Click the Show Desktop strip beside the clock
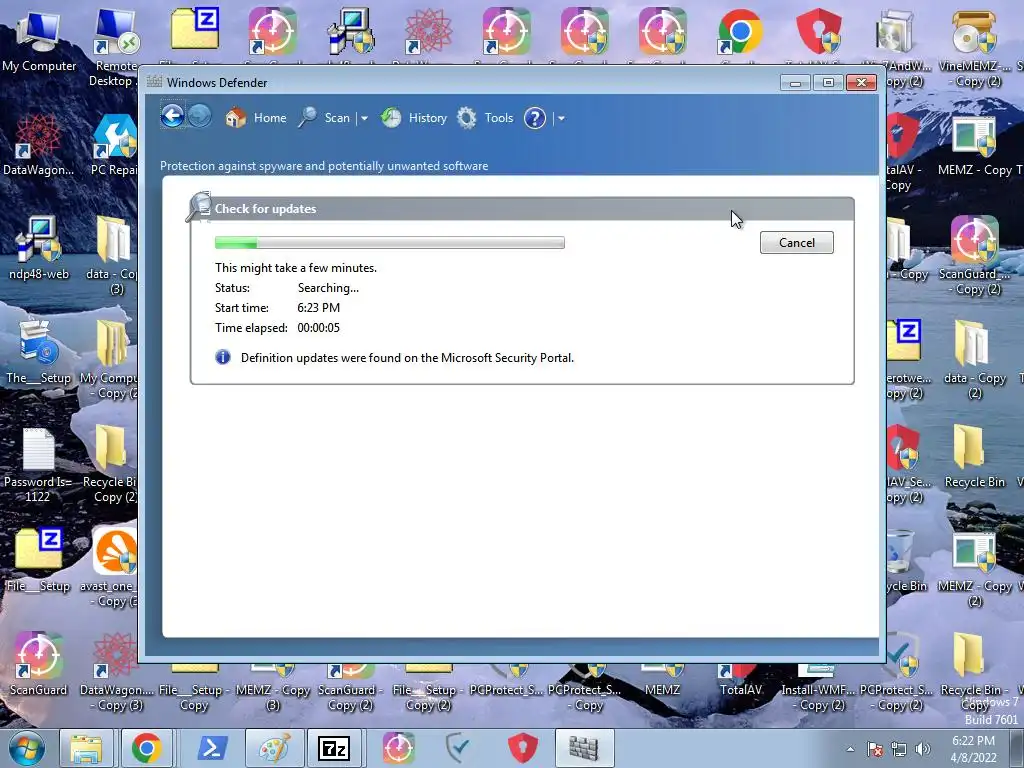 click(x=1017, y=749)
